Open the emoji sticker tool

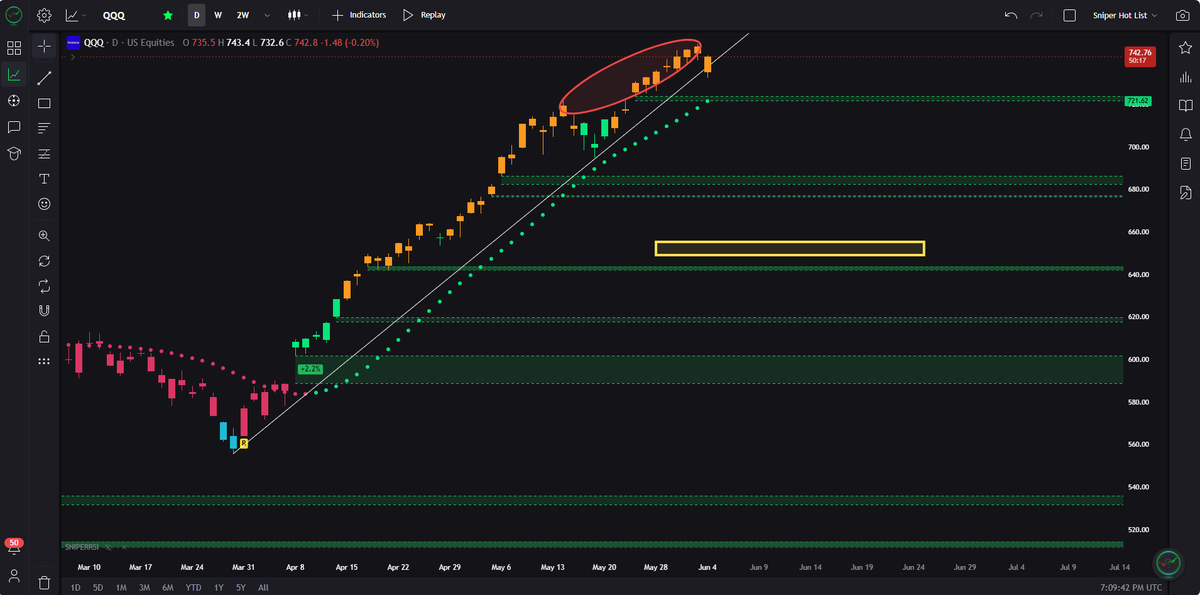[44, 203]
